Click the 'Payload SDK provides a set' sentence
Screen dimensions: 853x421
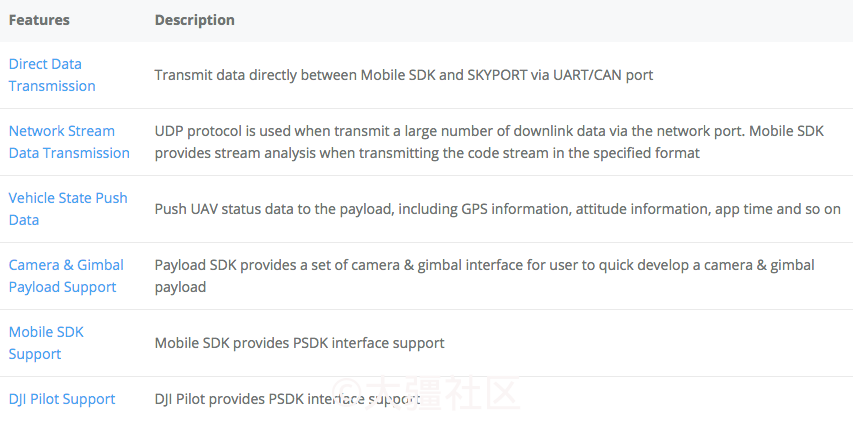(485, 265)
